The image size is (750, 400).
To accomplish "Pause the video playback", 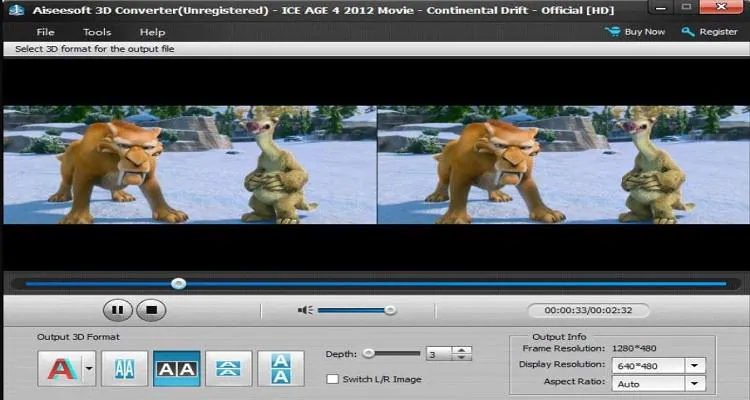I will point(118,310).
